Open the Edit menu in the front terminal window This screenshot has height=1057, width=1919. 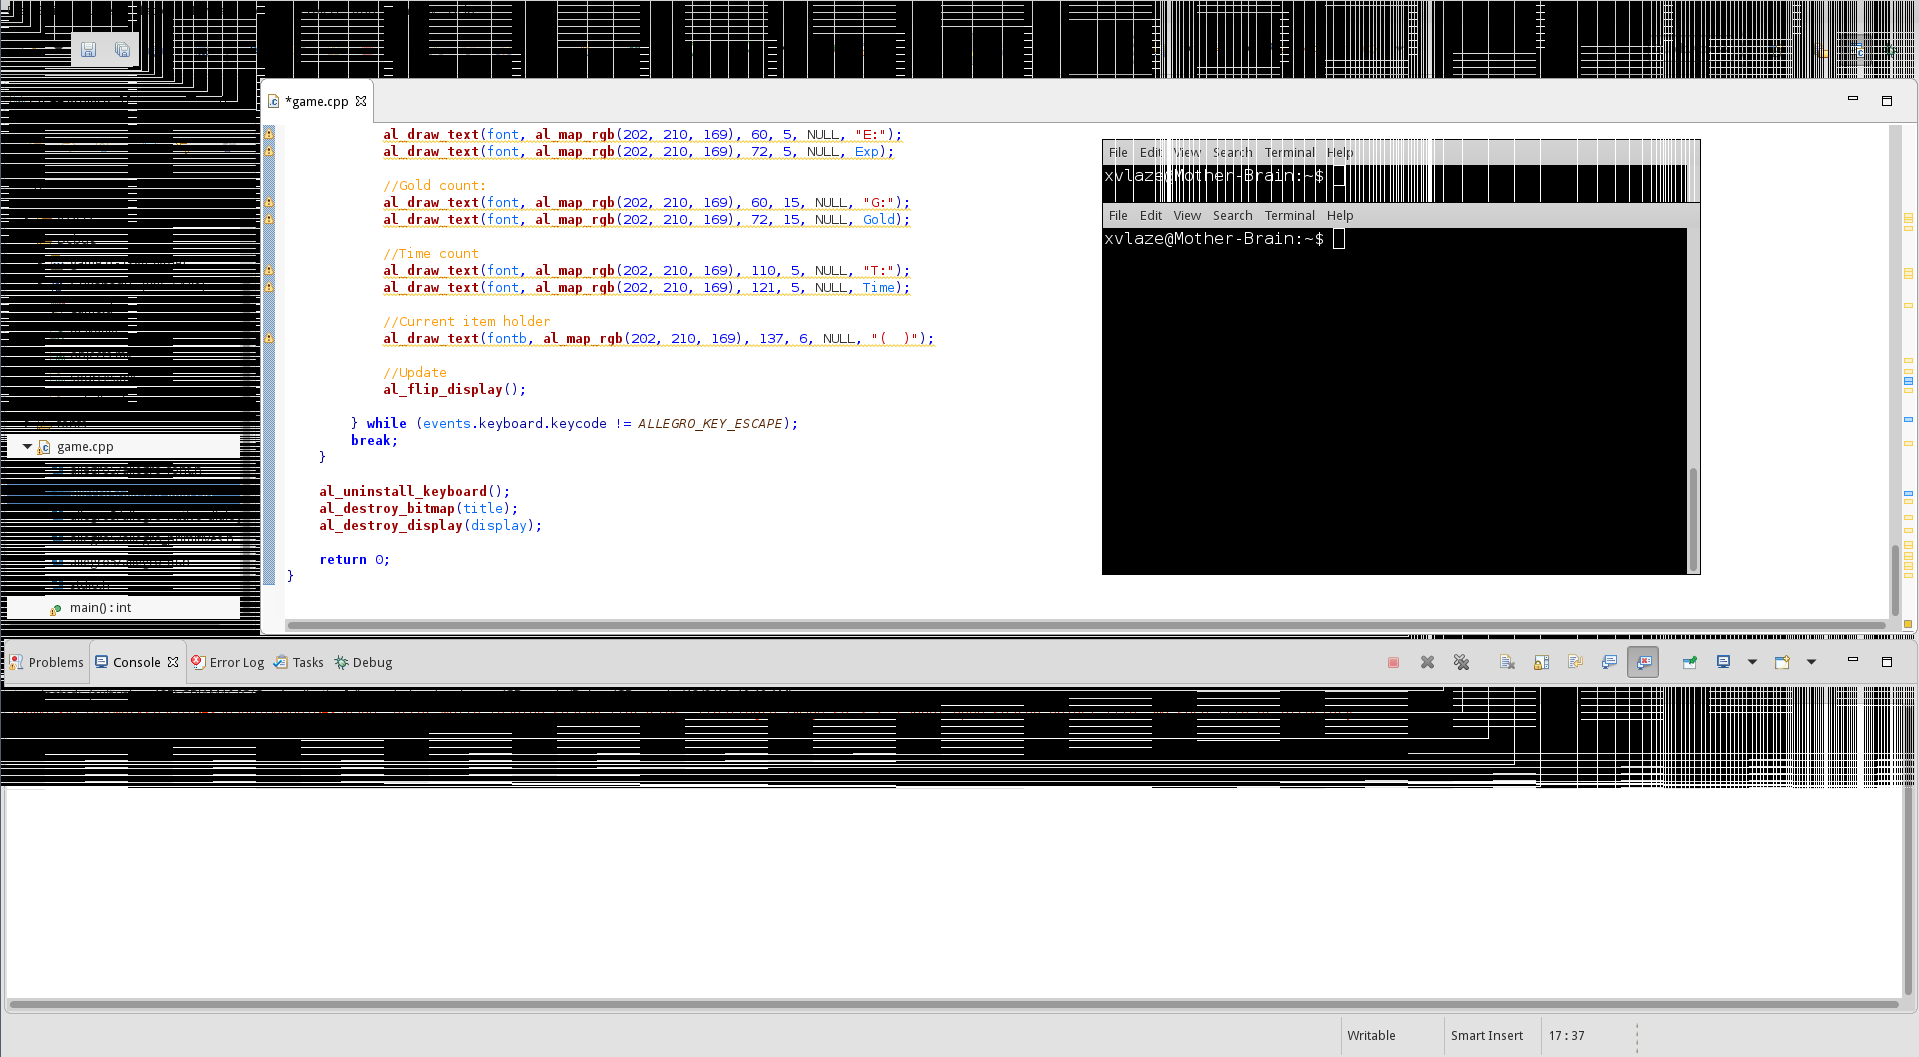coord(1151,216)
